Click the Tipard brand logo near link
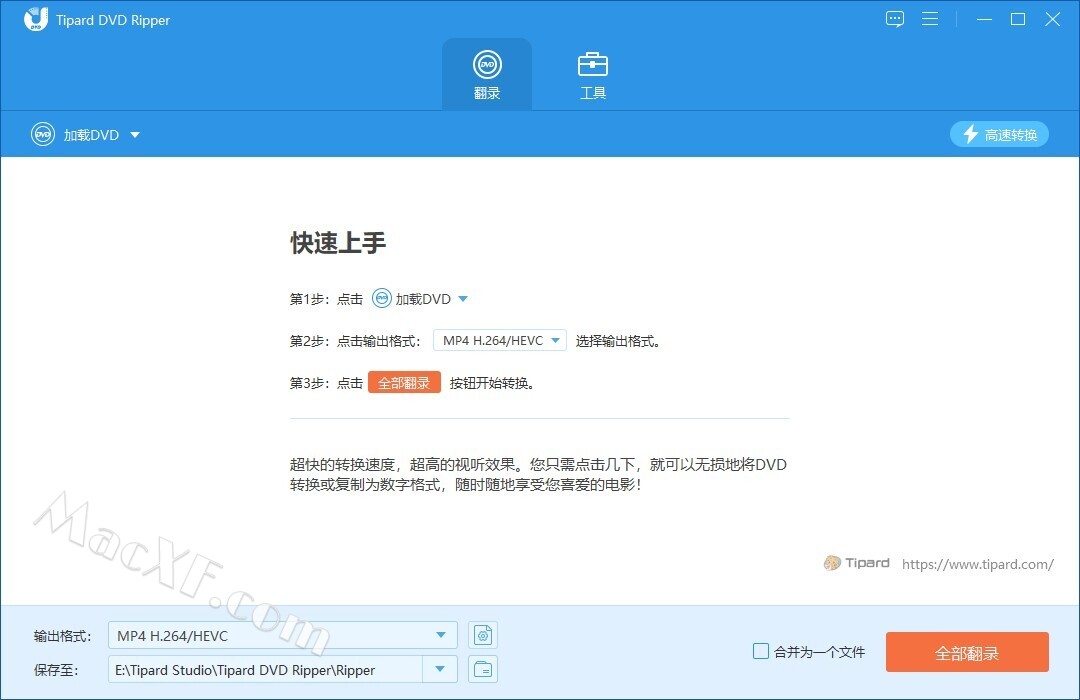 [857, 564]
